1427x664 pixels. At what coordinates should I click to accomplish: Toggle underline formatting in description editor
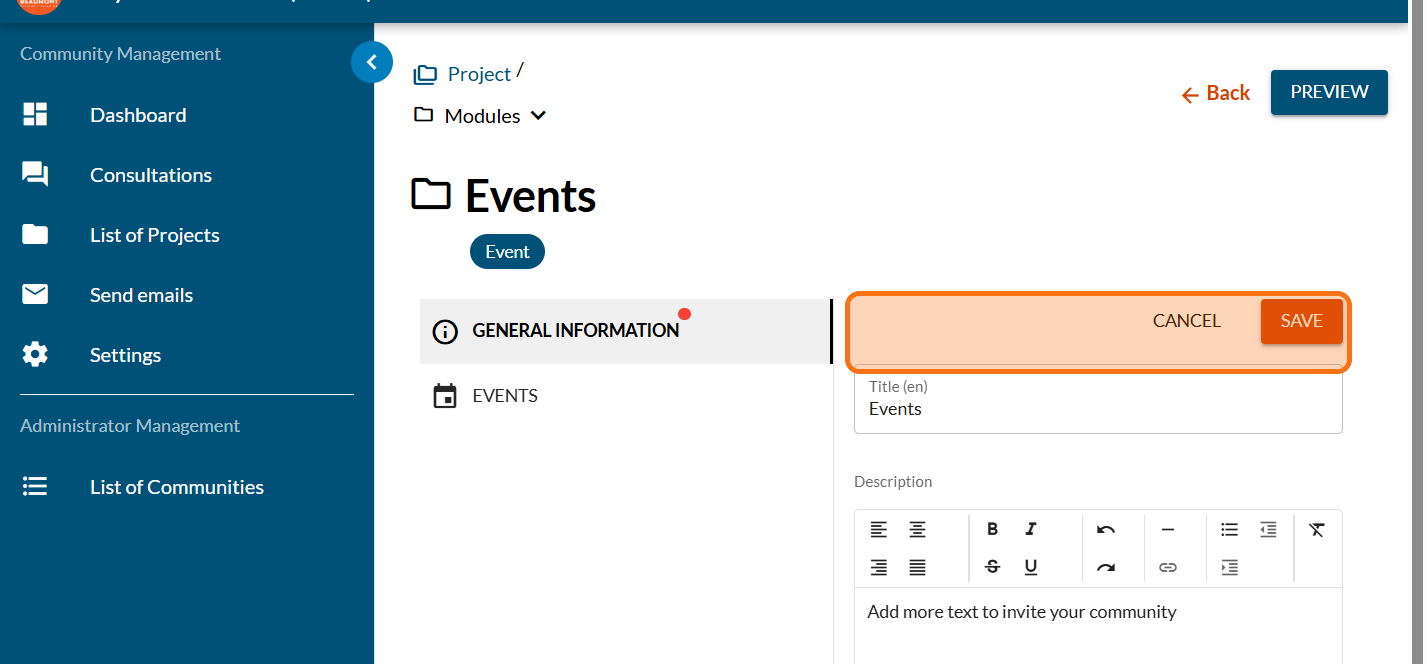click(1030, 567)
